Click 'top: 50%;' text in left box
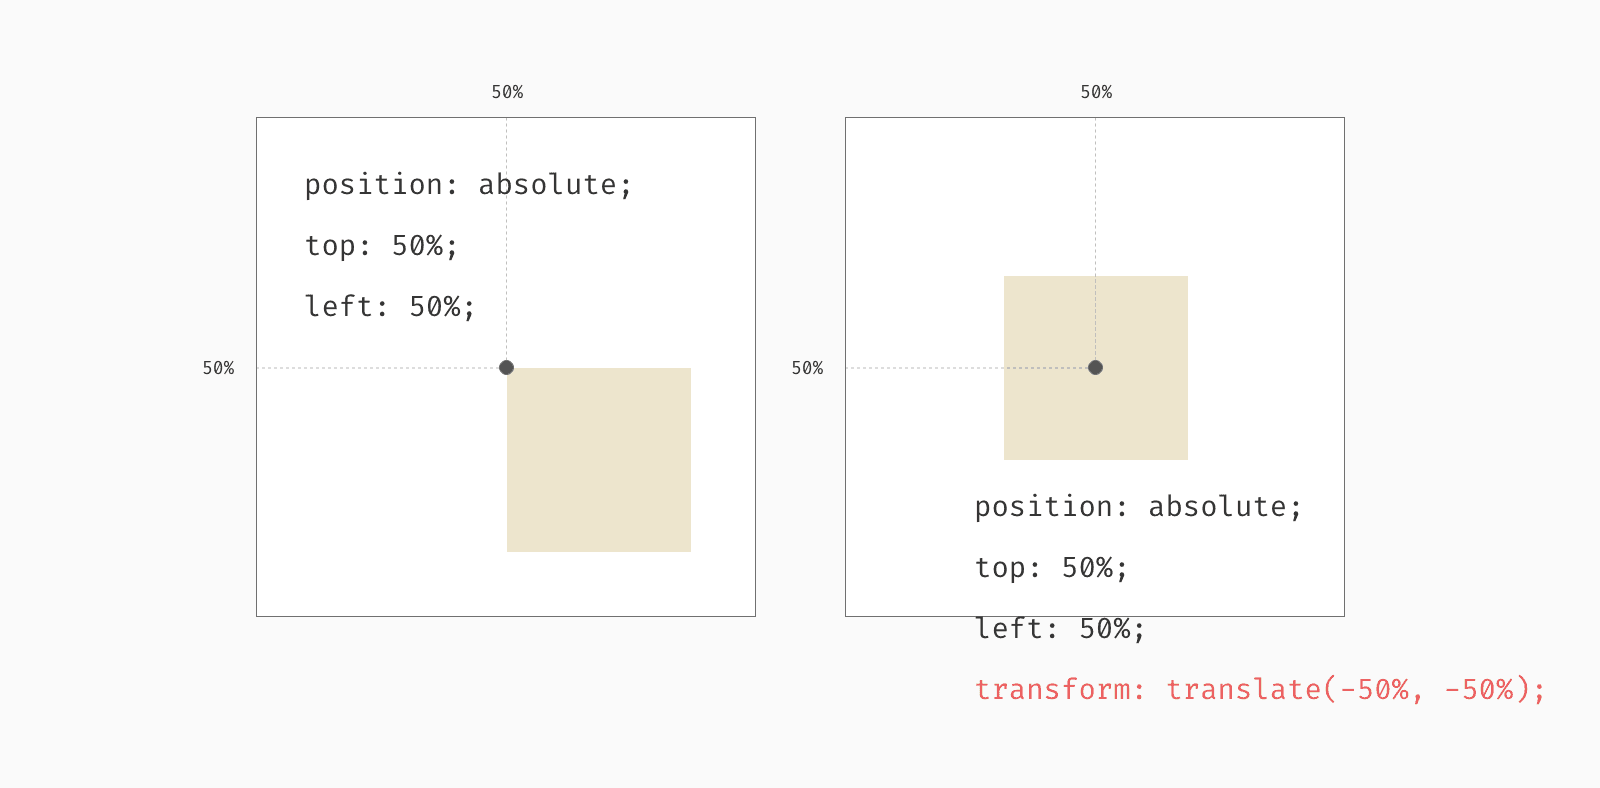The image size is (1600, 788). [x=381, y=246]
